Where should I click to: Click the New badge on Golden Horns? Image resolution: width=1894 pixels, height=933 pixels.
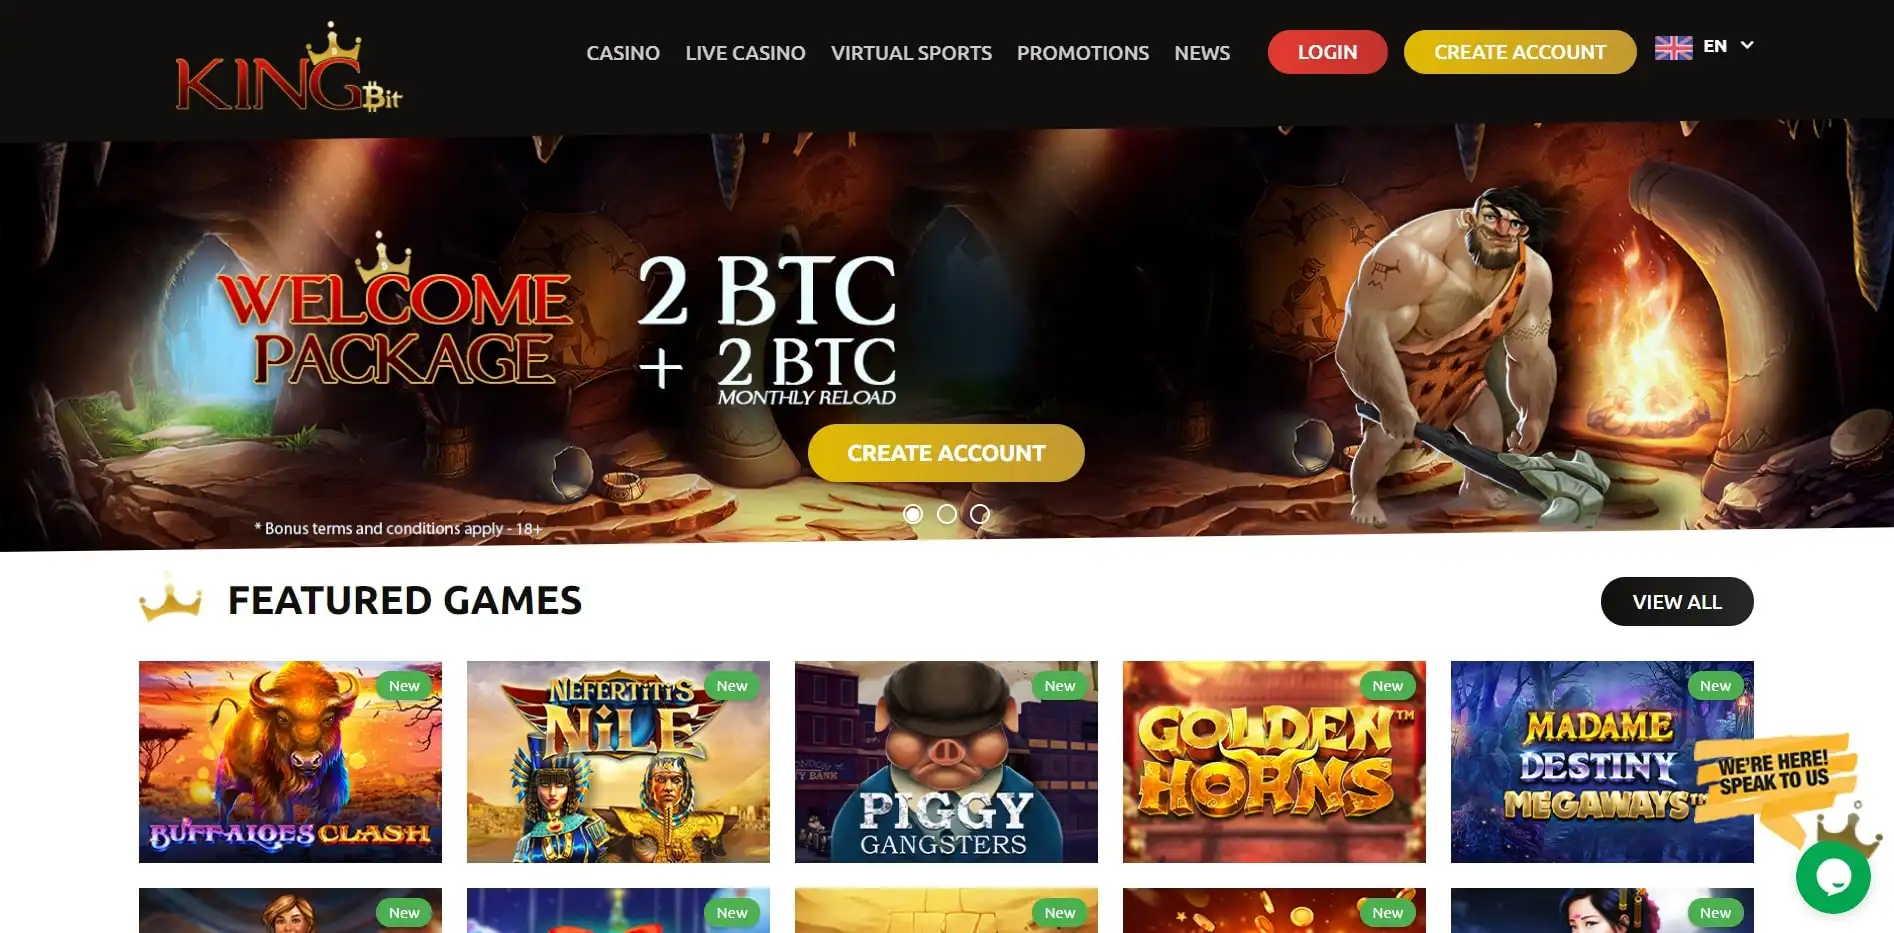[x=1387, y=686]
